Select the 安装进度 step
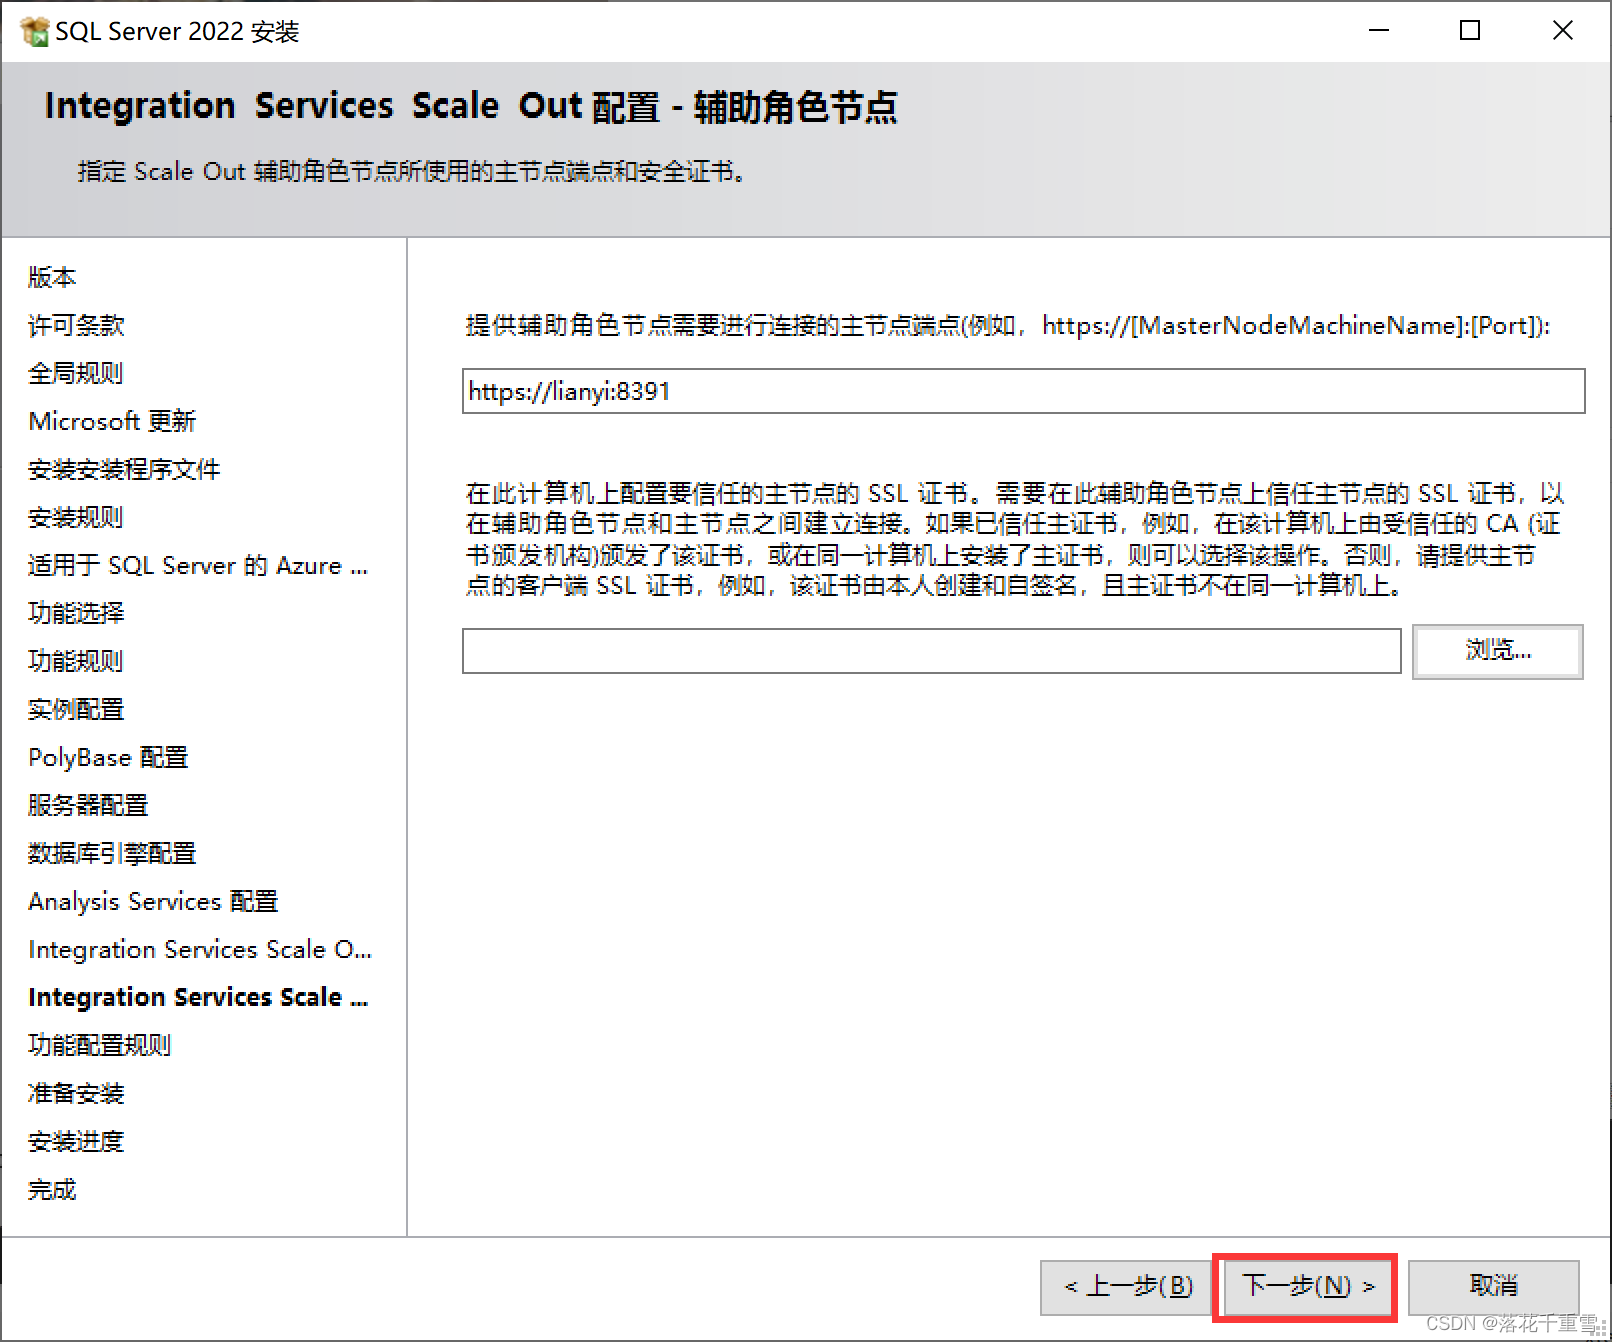This screenshot has width=1612, height=1342. pyautogui.click(x=76, y=1141)
